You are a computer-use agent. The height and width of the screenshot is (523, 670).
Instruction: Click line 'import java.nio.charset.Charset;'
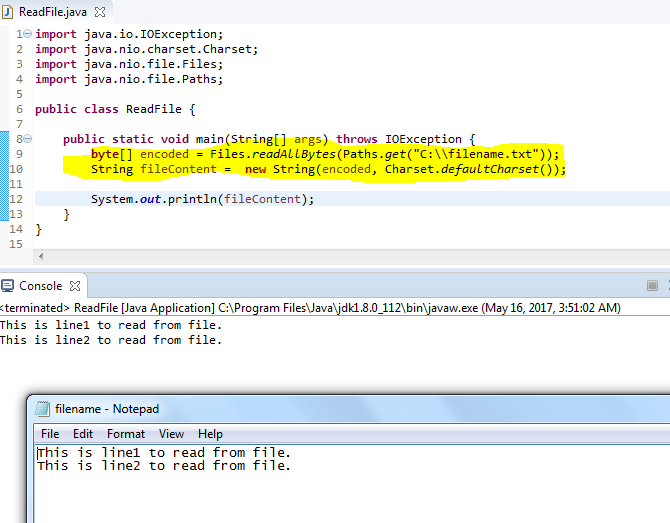(147, 49)
